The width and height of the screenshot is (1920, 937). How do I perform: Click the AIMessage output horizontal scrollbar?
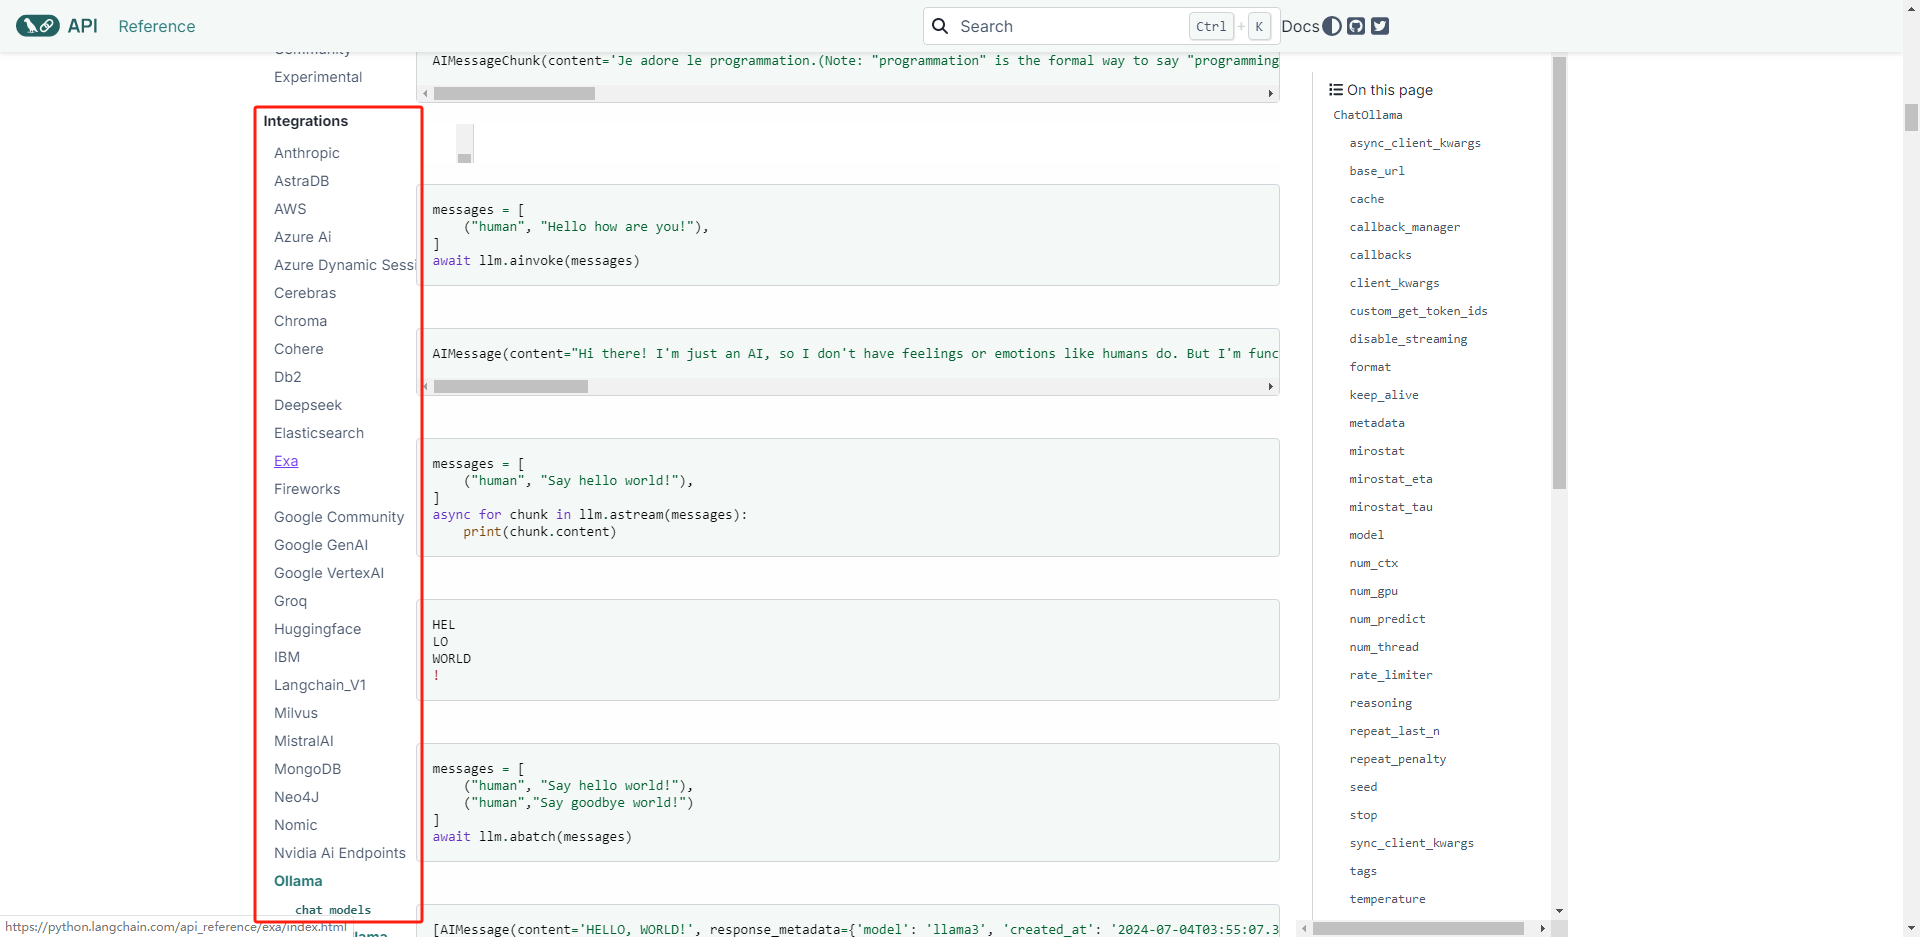[x=511, y=386]
